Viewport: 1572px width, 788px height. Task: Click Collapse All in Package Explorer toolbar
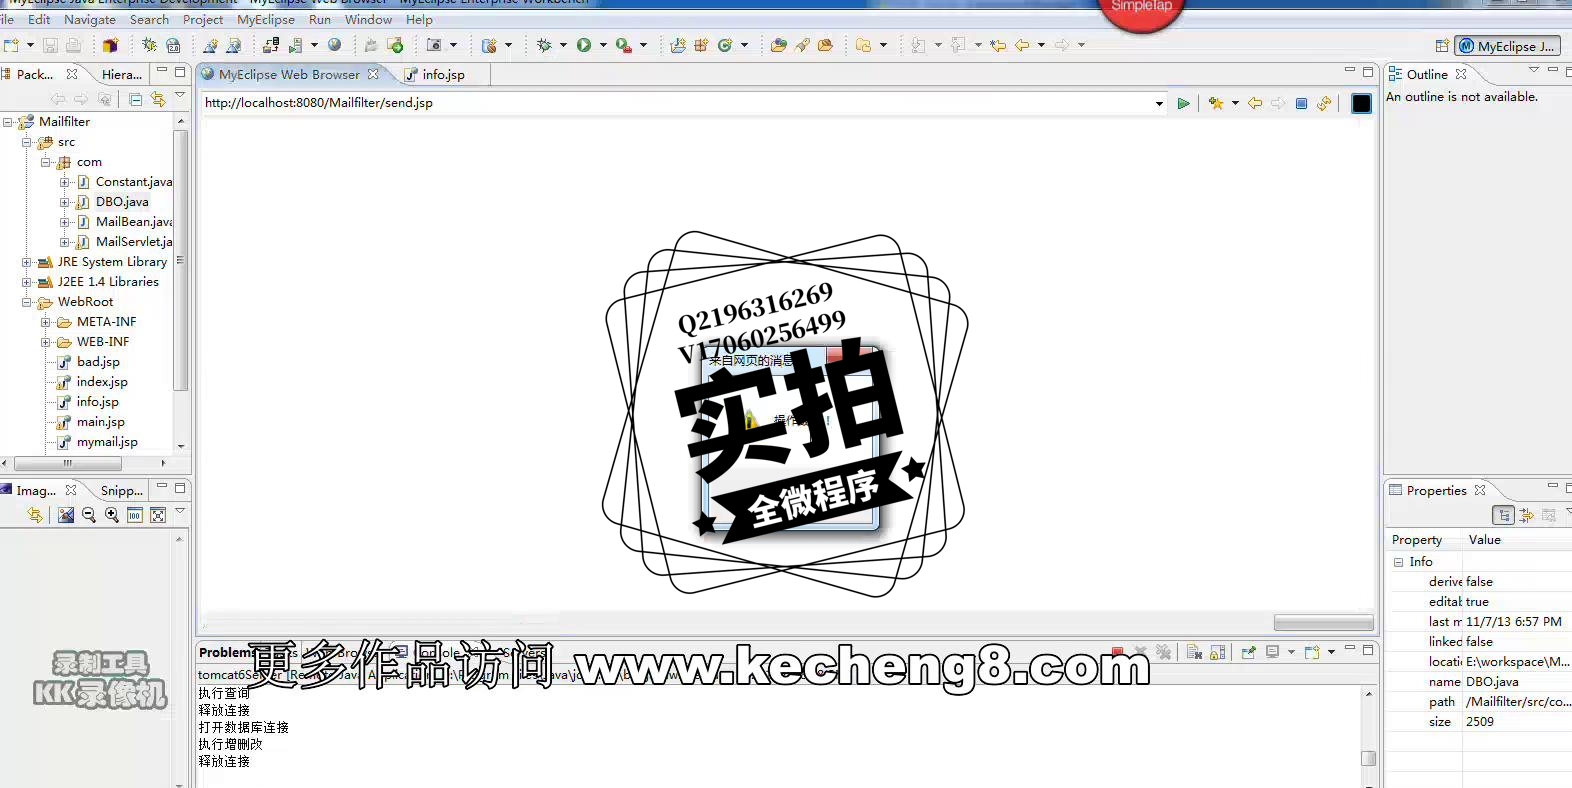point(135,99)
